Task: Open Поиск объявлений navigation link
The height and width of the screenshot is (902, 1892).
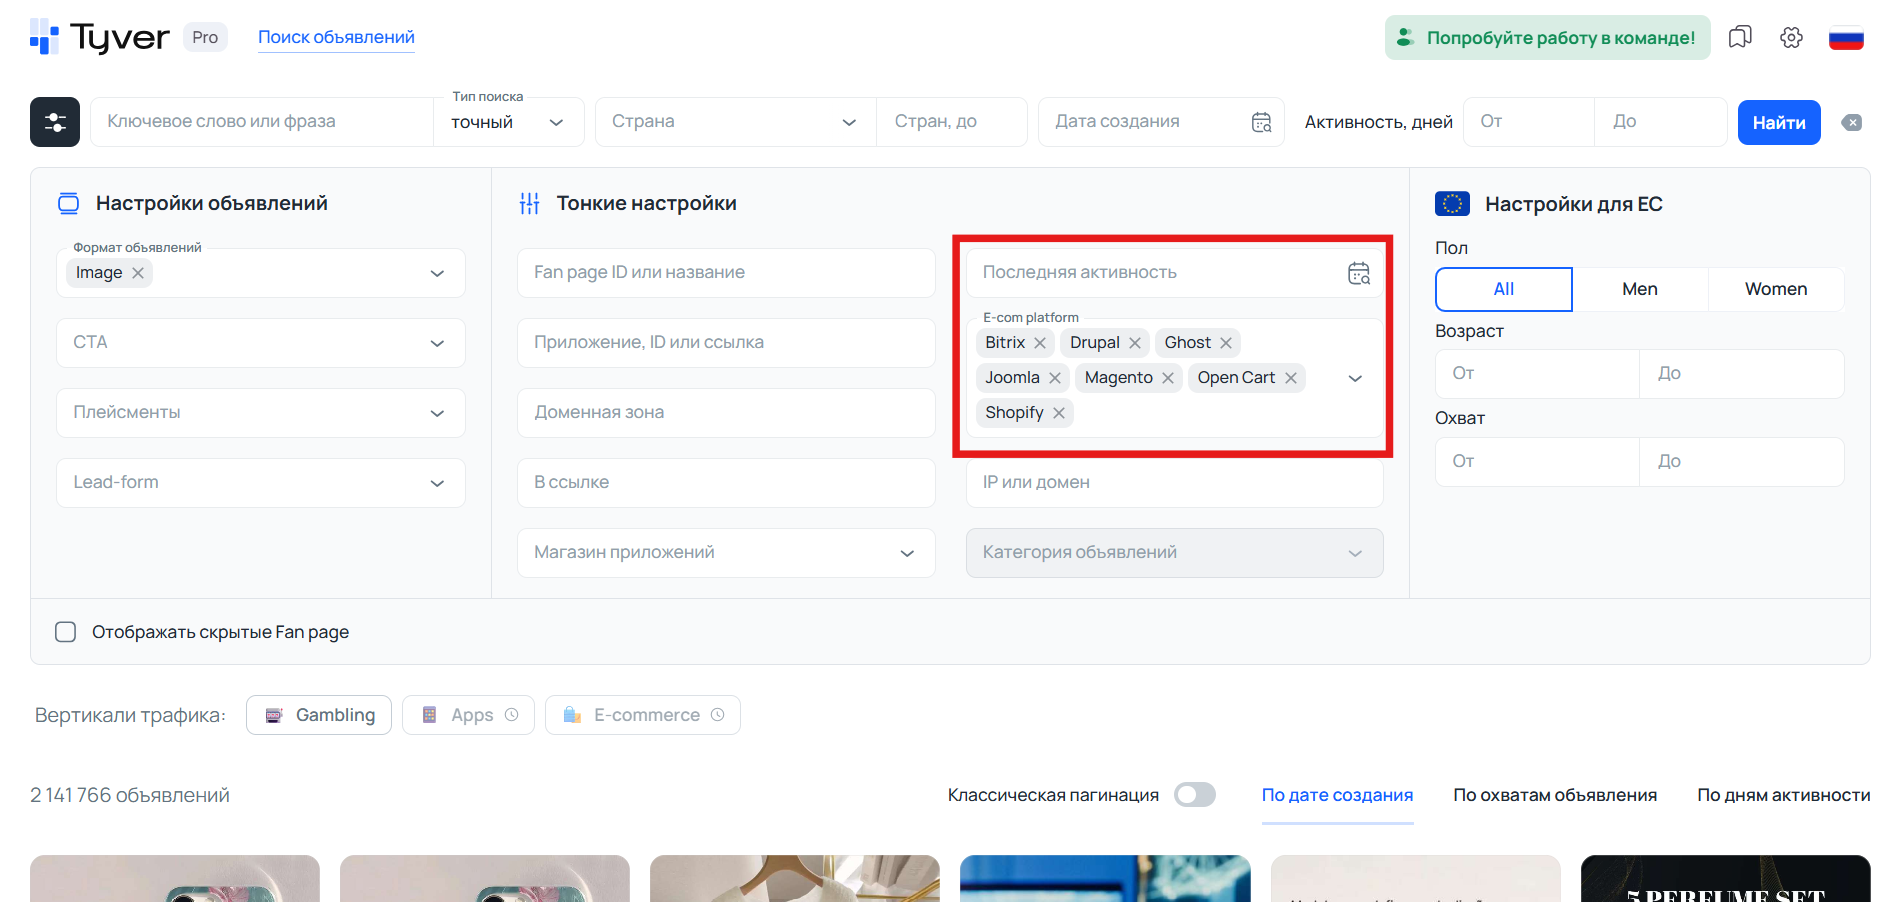Action: (336, 36)
